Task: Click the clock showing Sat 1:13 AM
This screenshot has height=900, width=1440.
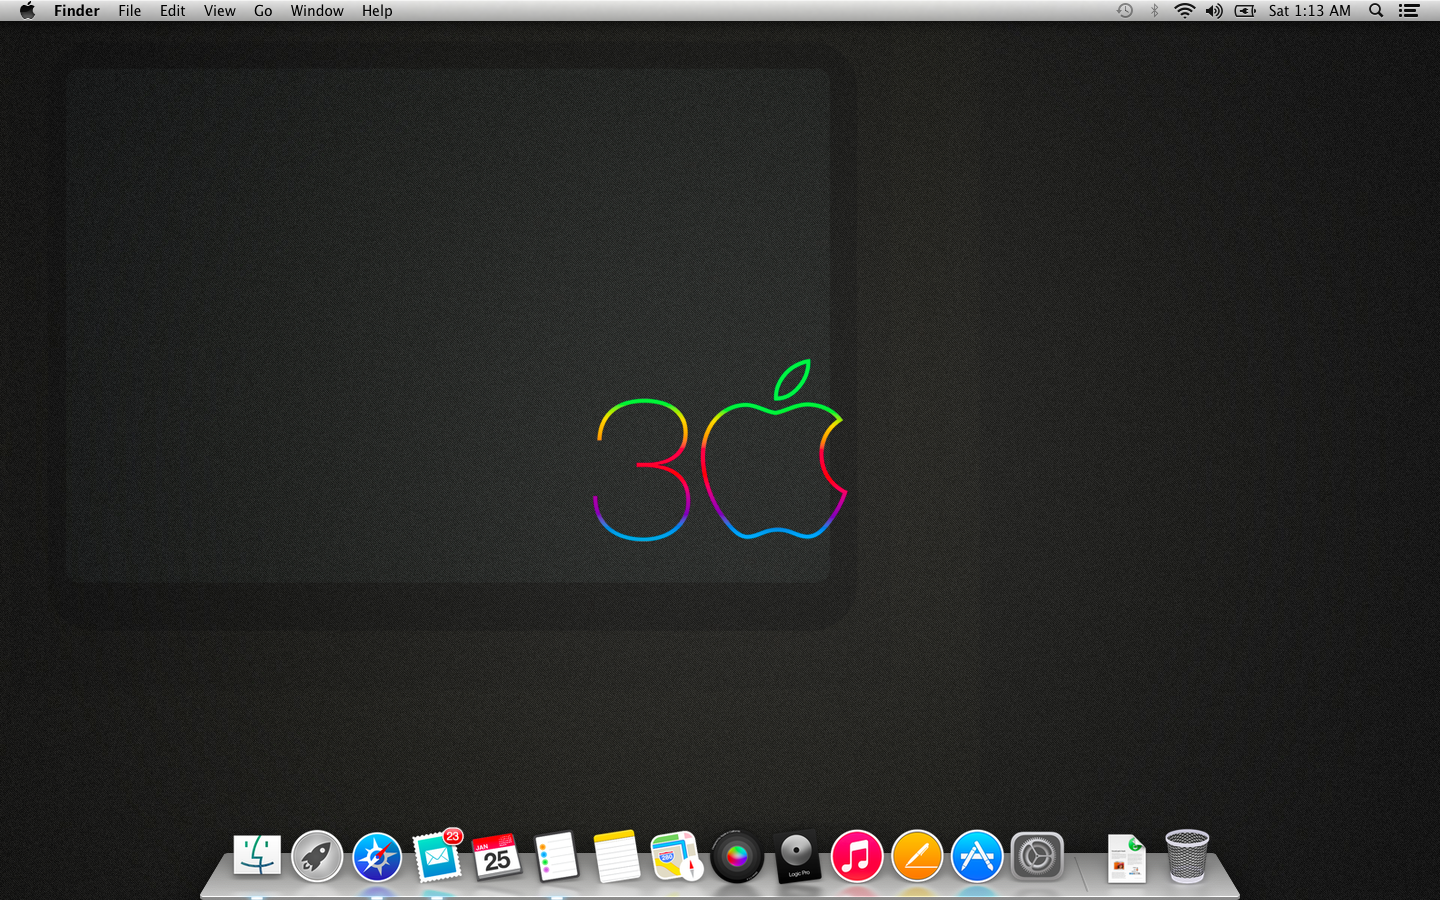Action: (1310, 10)
